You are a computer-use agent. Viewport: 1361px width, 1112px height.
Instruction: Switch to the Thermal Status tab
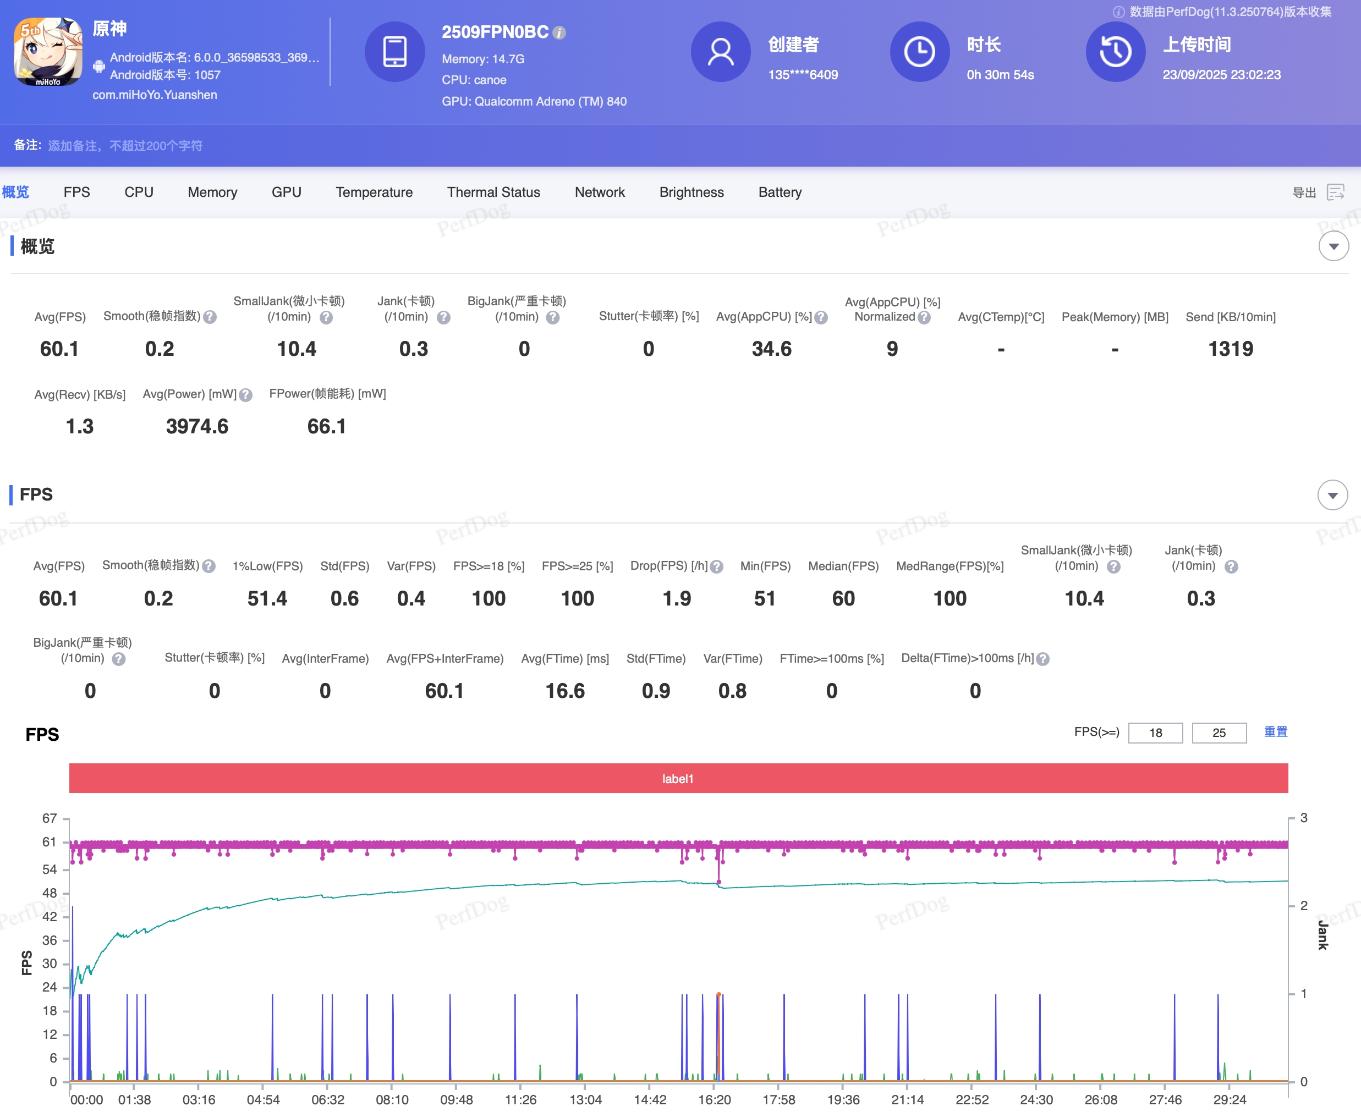[x=493, y=192]
